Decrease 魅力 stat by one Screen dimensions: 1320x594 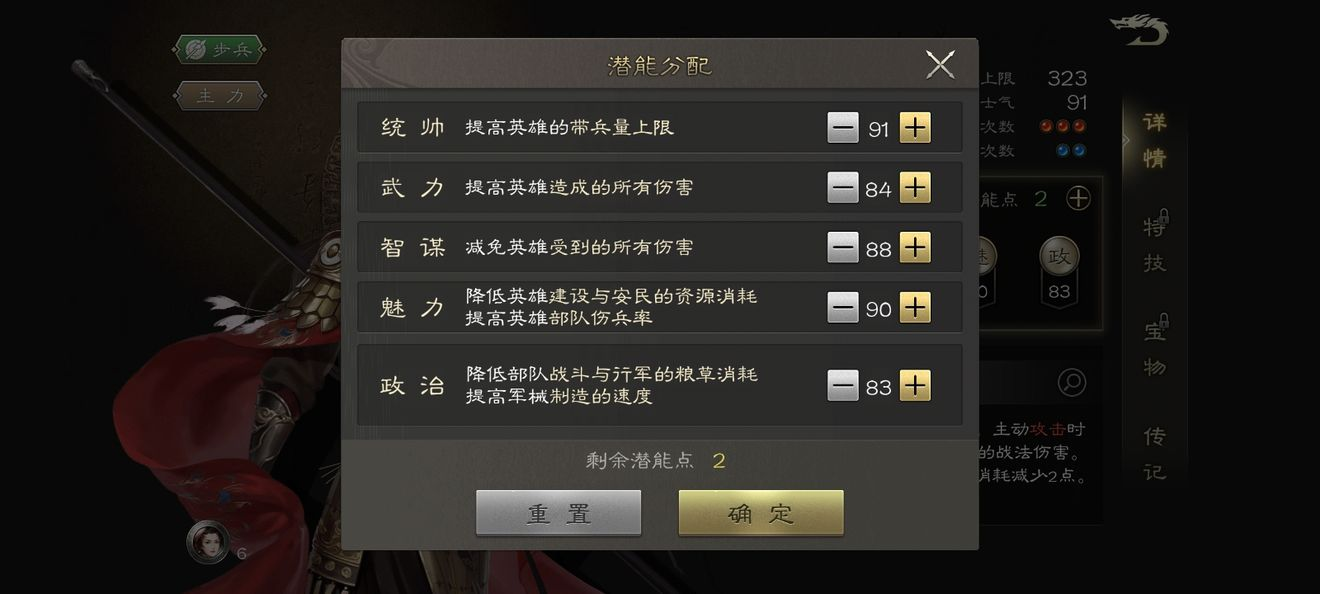pos(843,308)
